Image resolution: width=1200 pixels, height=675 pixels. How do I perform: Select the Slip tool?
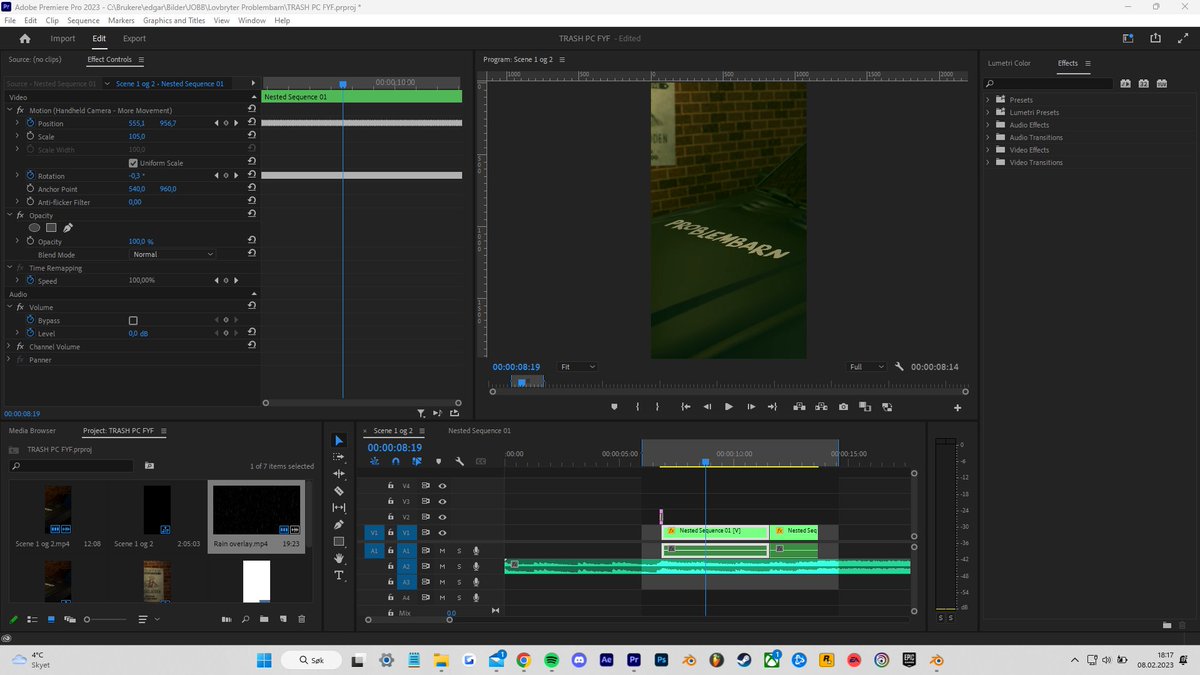click(x=339, y=508)
